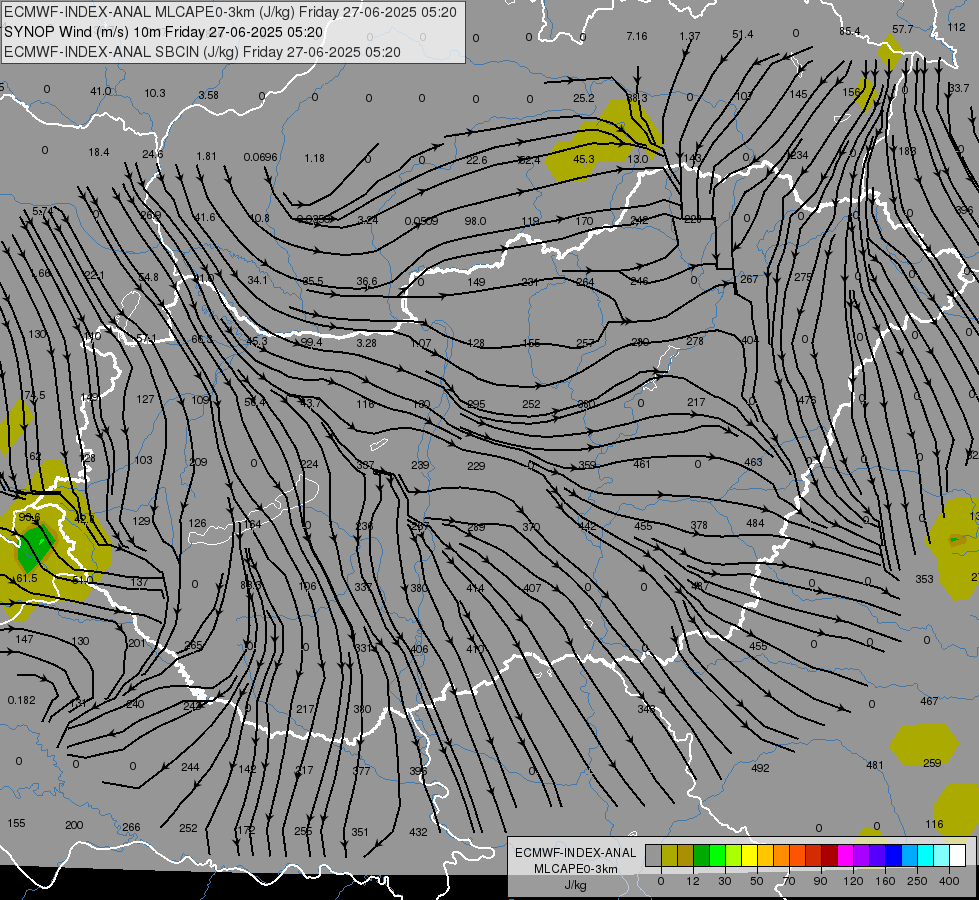Click the map value 34.1
The height and width of the screenshot is (900, 979).
(x=257, y=280)
